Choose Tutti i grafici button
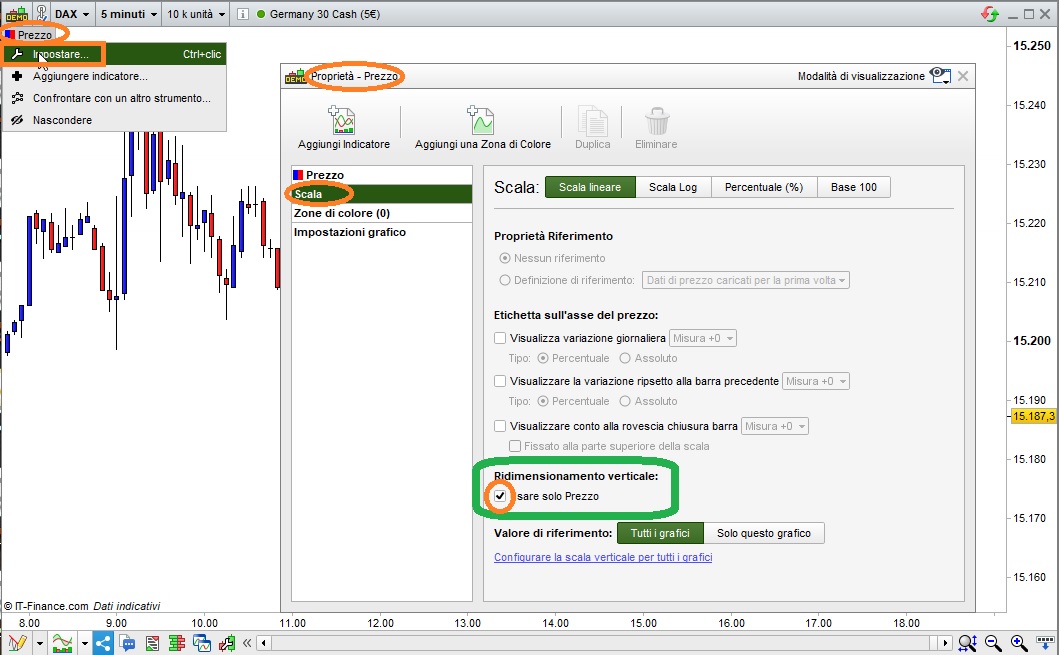The width and height of the screenshot is (1059, 655). [660, 533]
